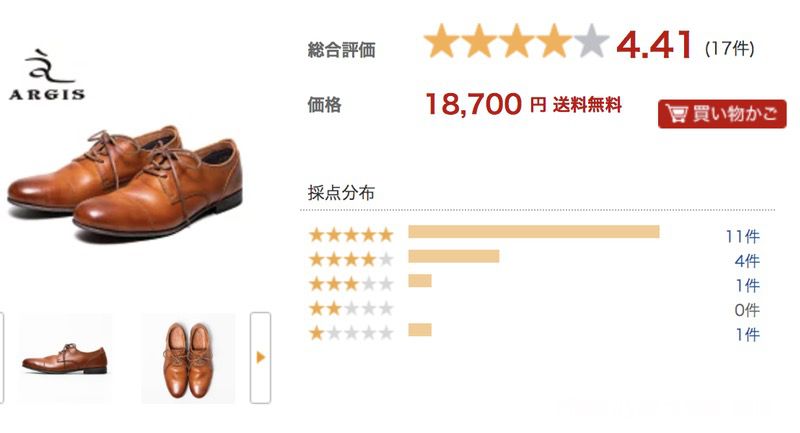Click the five-star rating row icon
The height and width of the screenshot is (433, 800).
[352, 235]
